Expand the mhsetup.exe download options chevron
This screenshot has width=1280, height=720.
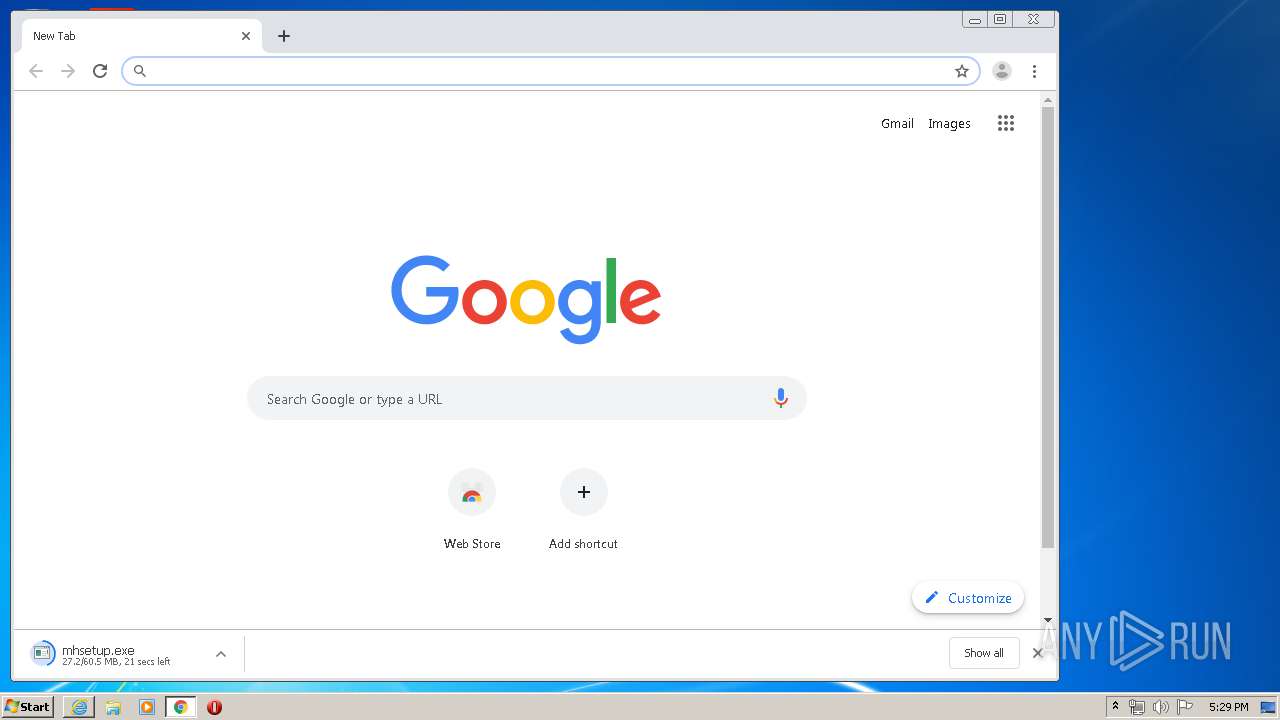pyautogui.click(x=221, y=654)
